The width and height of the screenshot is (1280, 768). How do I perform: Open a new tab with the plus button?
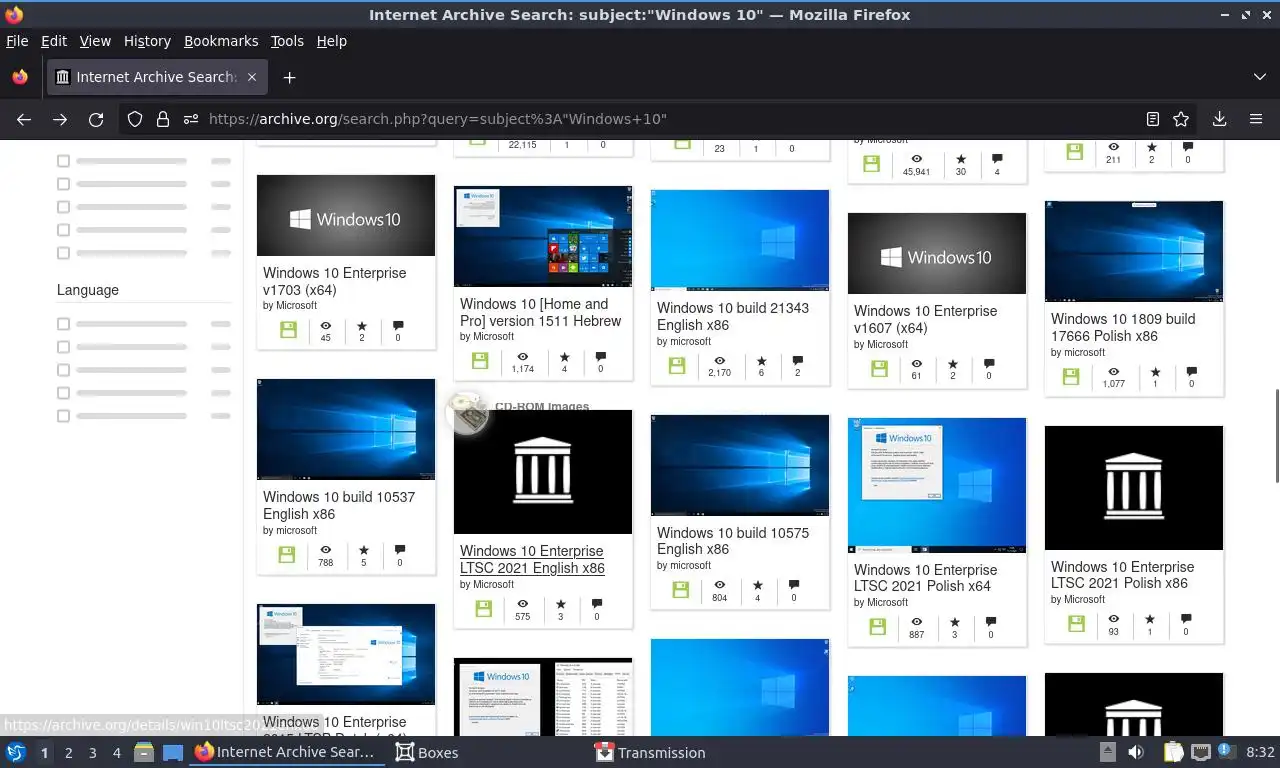(x=289, y=77)
